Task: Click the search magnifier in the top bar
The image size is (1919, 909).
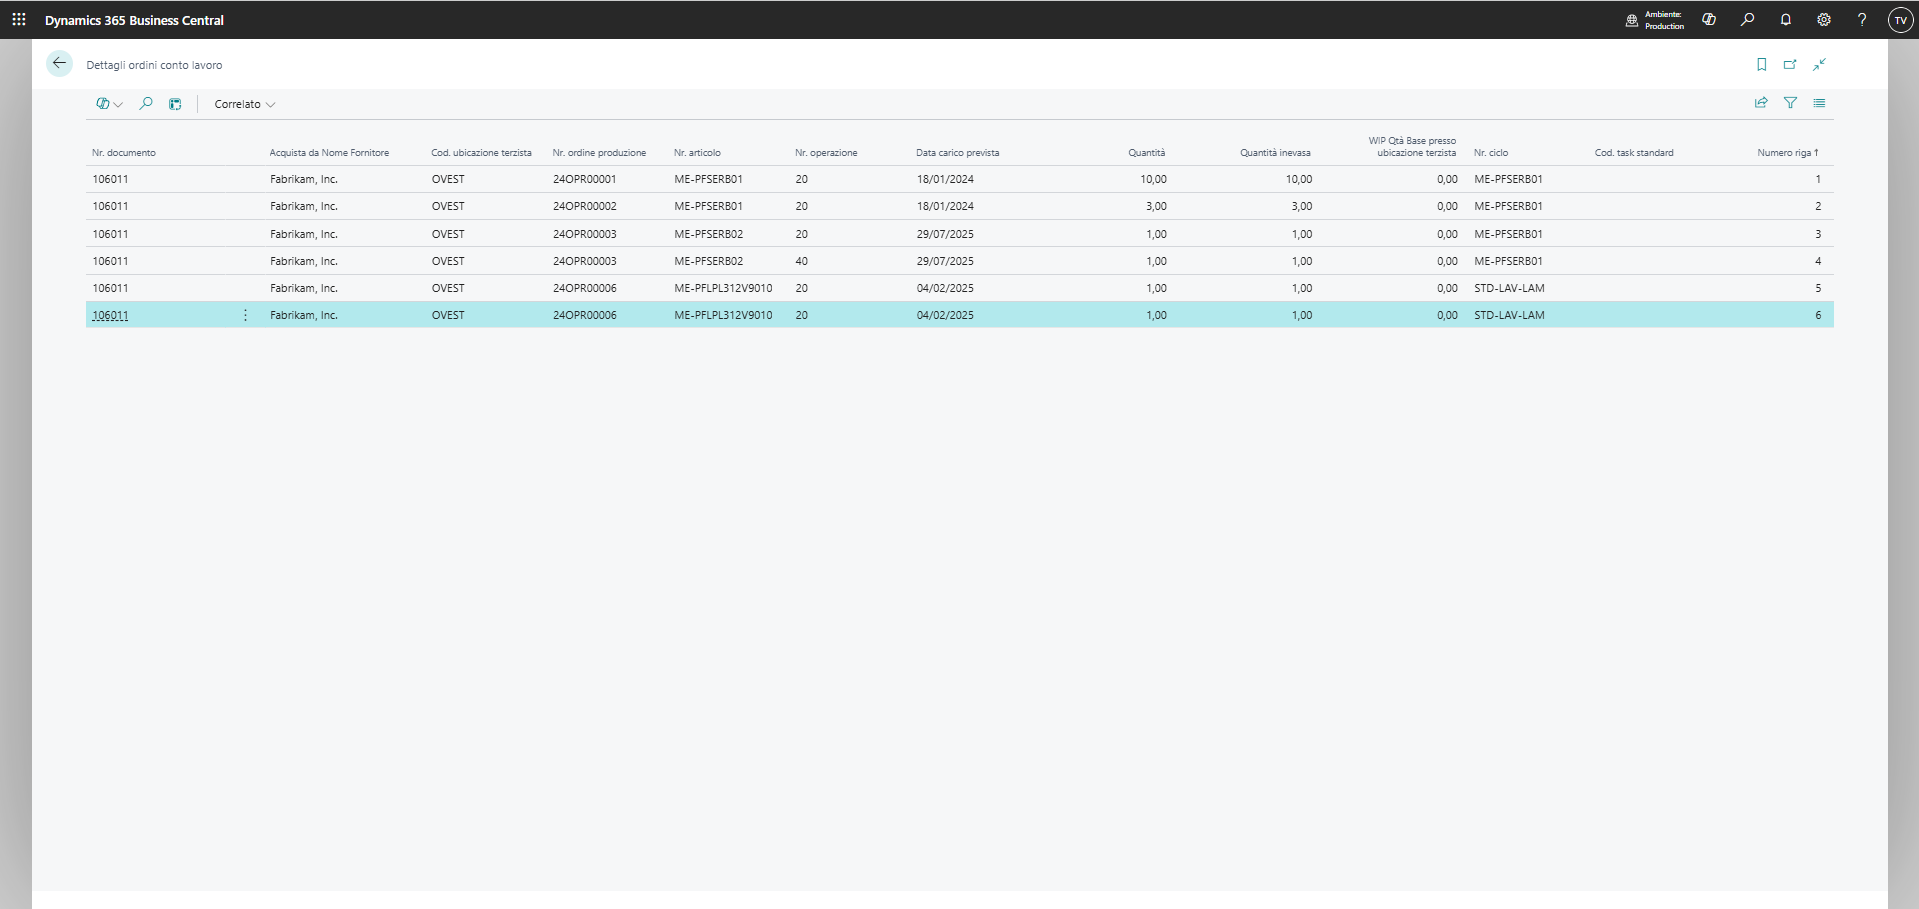Action: 1747,20
